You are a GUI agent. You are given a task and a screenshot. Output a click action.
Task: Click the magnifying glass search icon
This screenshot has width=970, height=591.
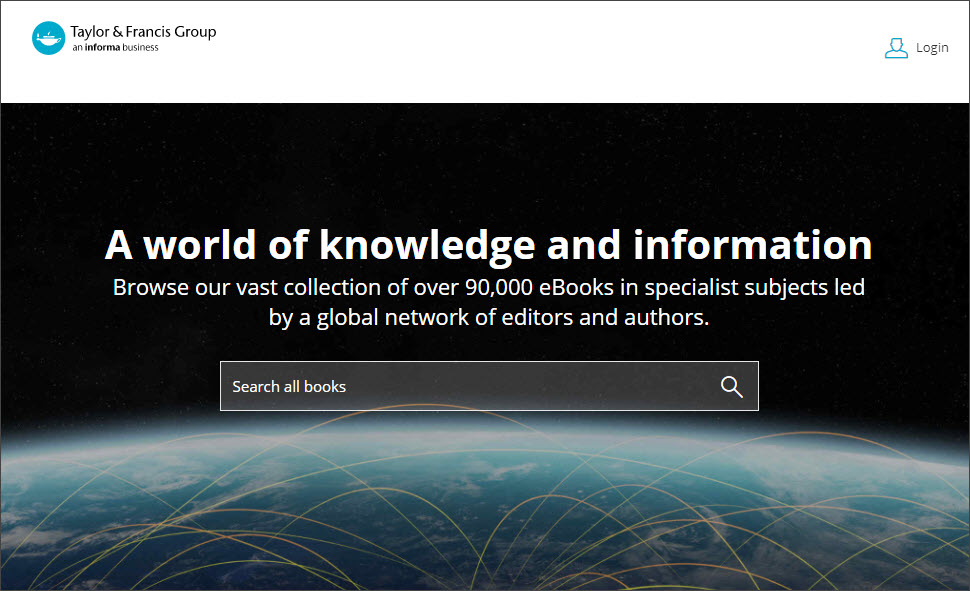point(731,386)
